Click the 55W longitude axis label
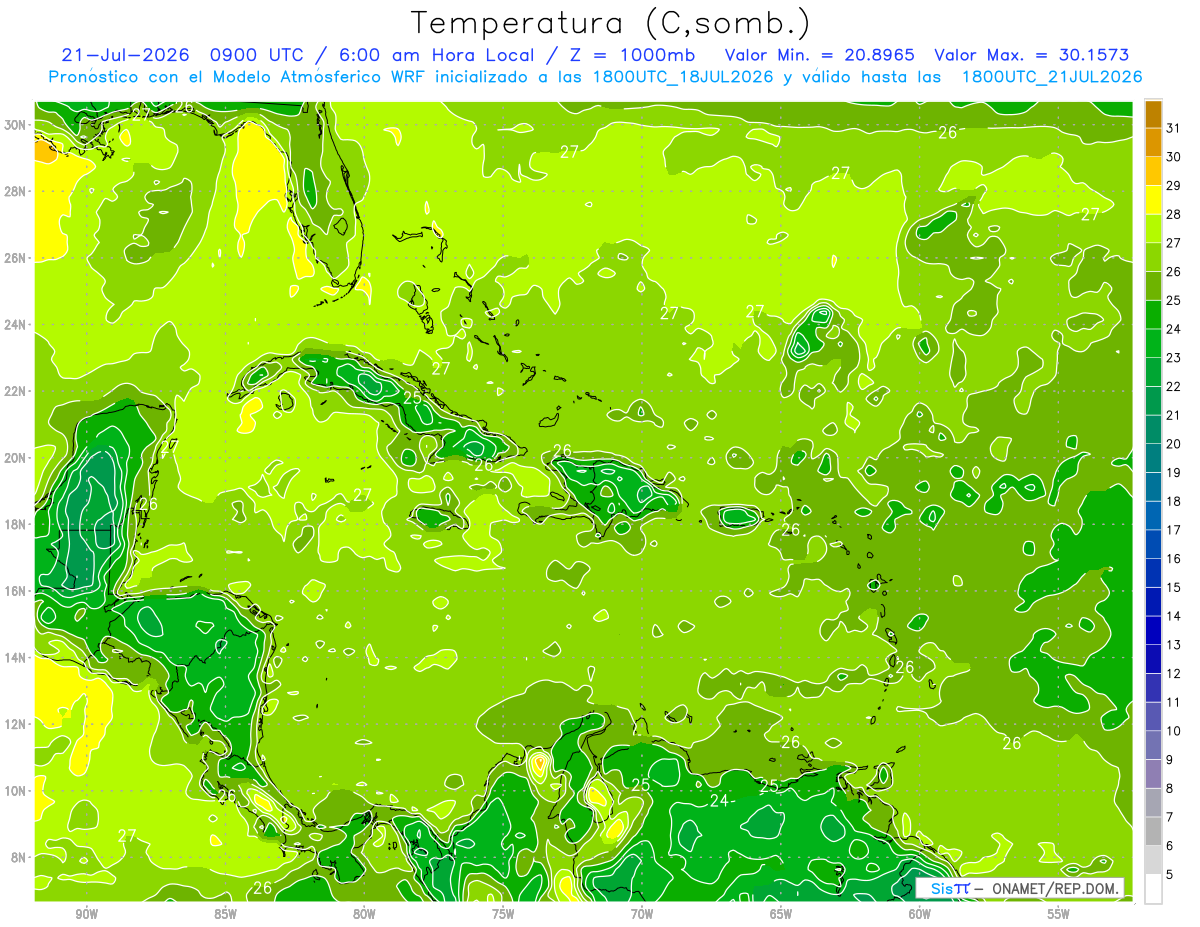This screenshot has width=1200, height=927. click(1059, 915)
